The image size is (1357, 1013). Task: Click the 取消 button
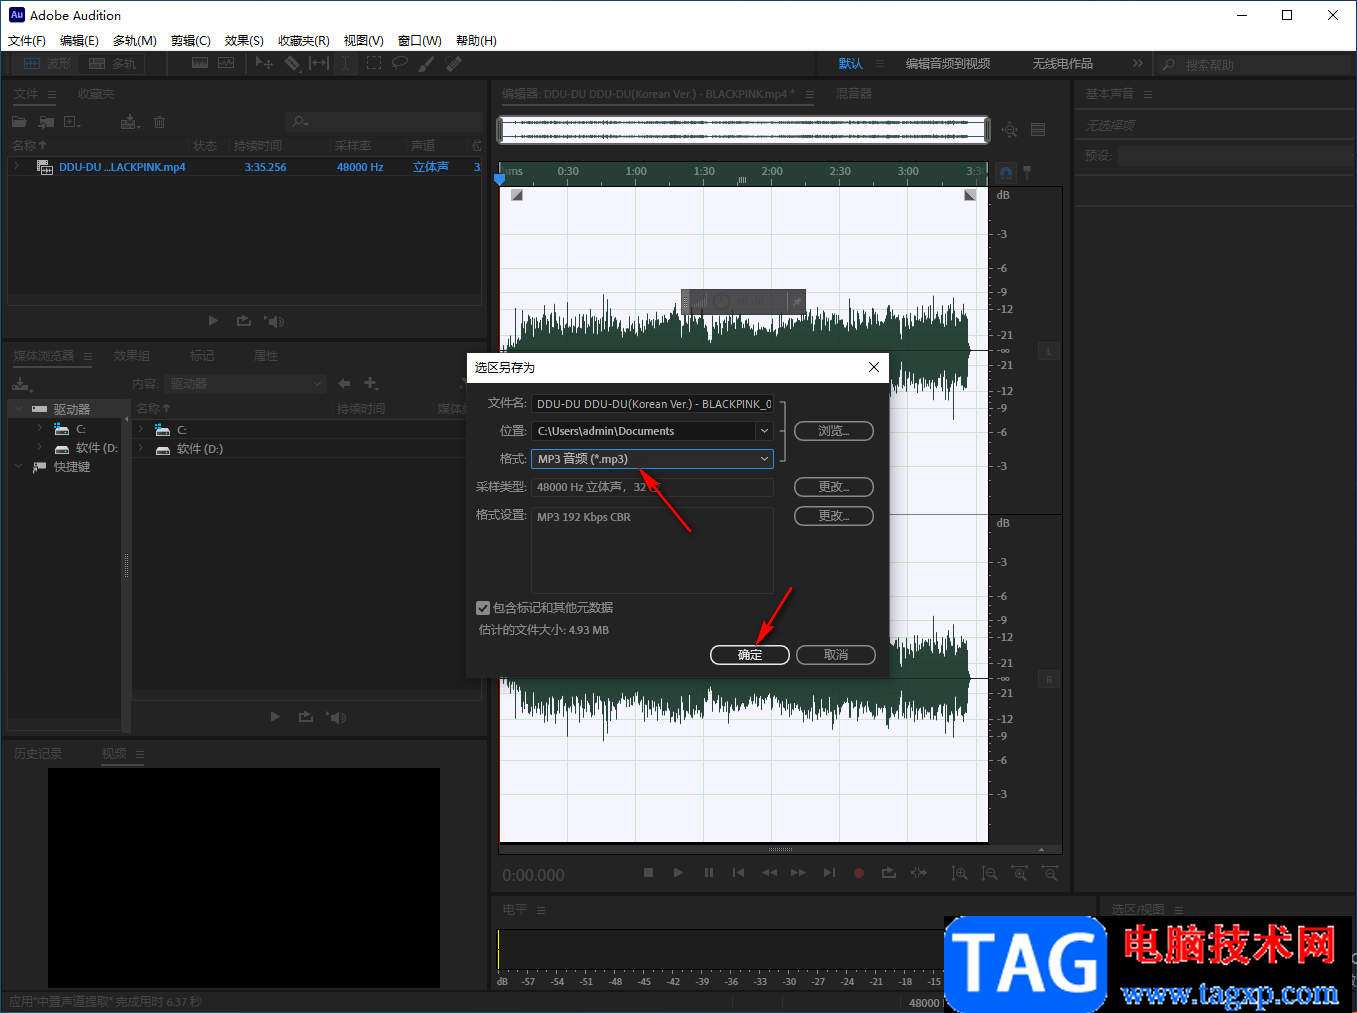[x=836, y=655]
